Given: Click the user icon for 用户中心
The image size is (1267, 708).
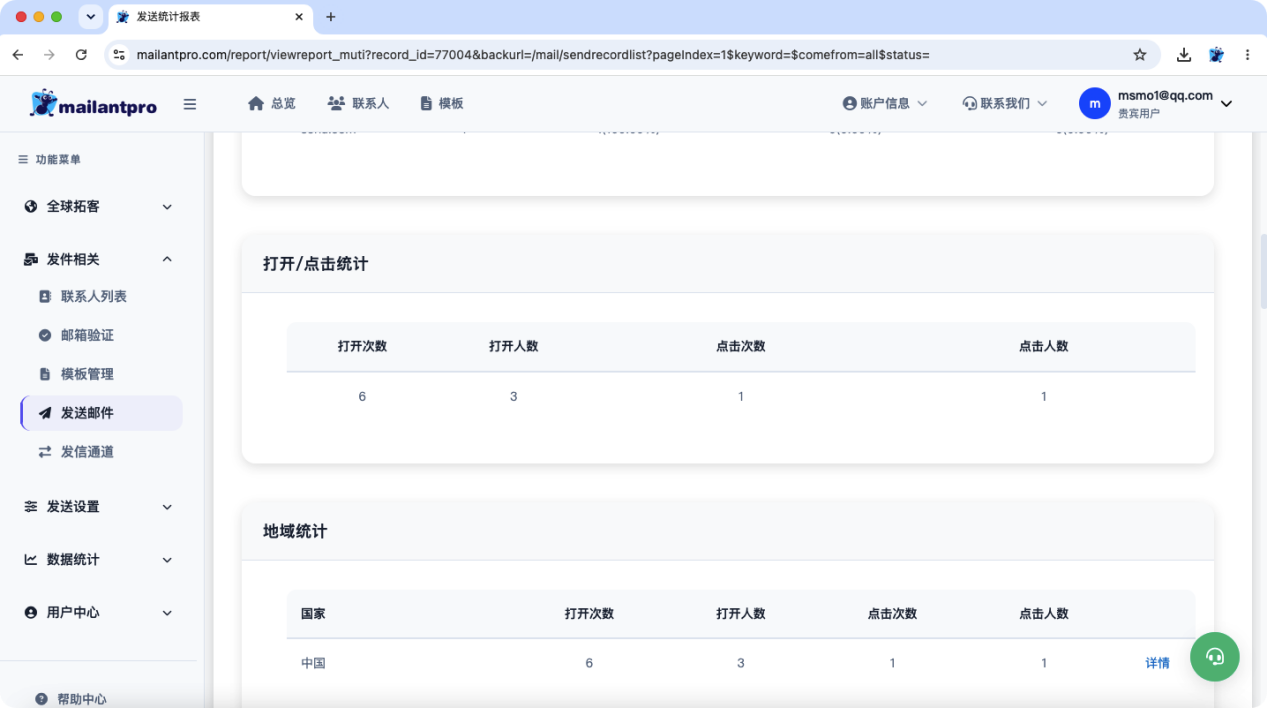Looking at the screenshot, I should click(31, 612).
